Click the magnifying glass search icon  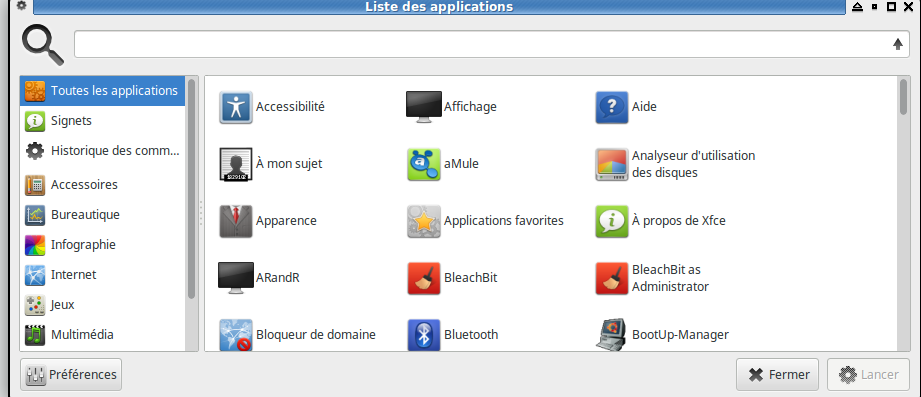43,45
